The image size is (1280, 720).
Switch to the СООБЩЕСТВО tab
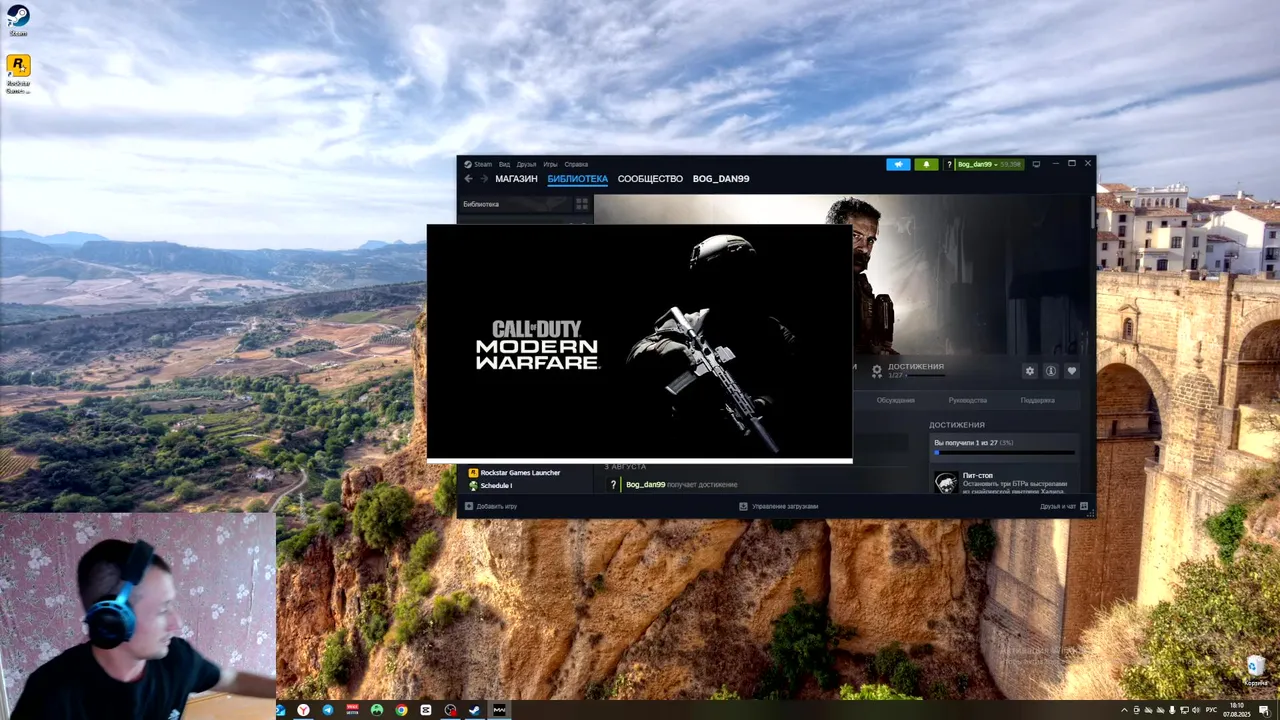click(x=650, y=179)
